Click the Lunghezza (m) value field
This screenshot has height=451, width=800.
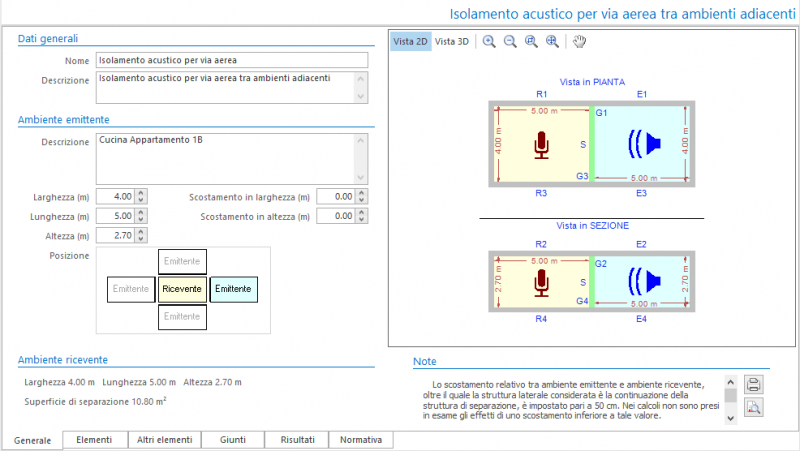116,216
